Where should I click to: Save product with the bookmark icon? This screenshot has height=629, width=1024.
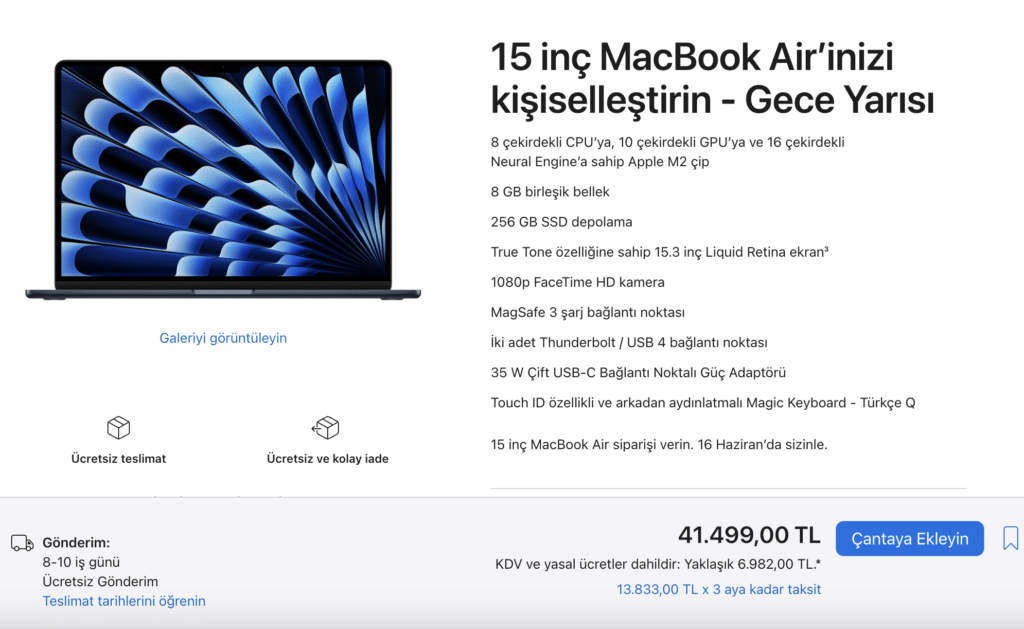(x=1010, y=538)
